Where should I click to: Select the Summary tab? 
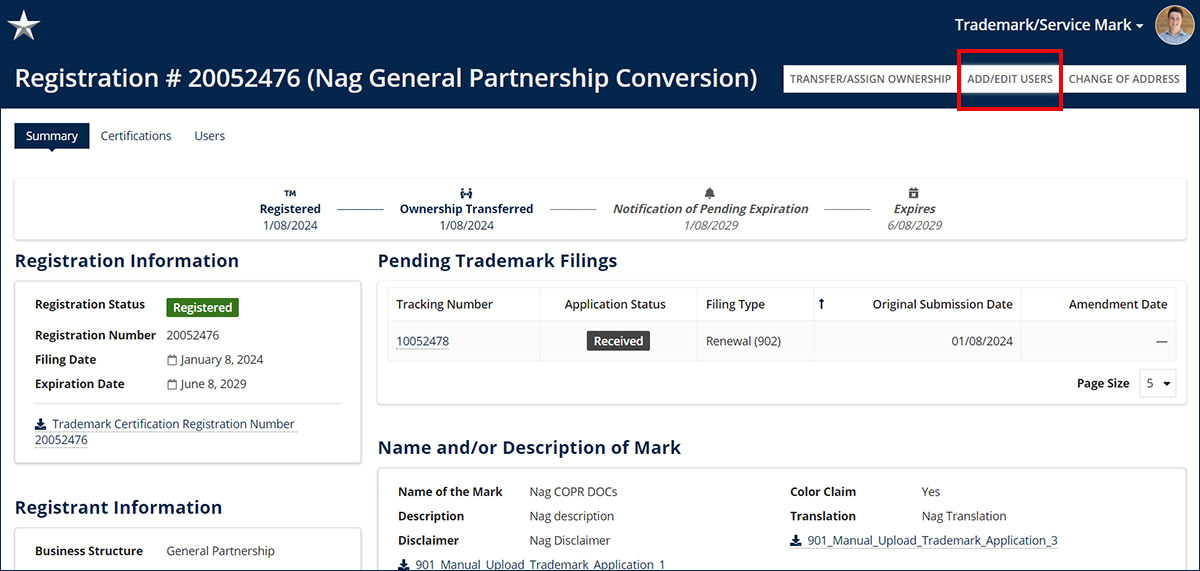coord(52,136)
